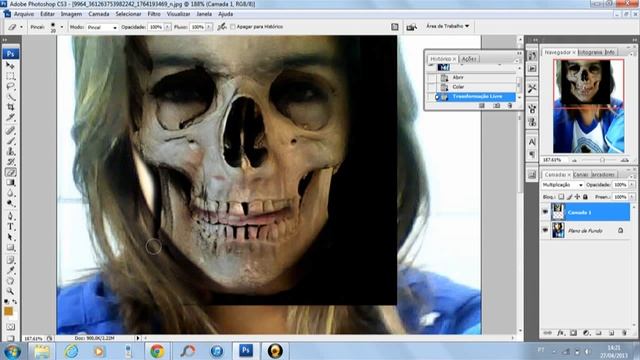
Task: Toggle Quick Mask mode in the toolbox
Action: point(10,327)
